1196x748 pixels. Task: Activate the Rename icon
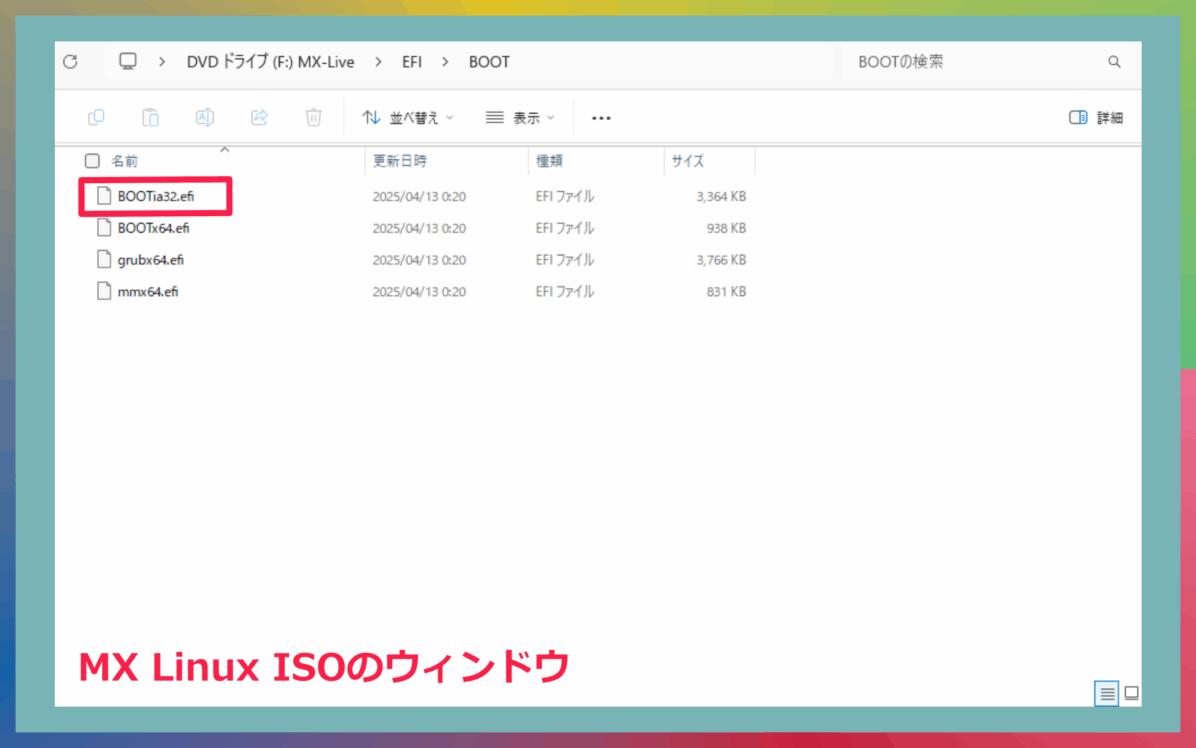(x=204, y=117)
